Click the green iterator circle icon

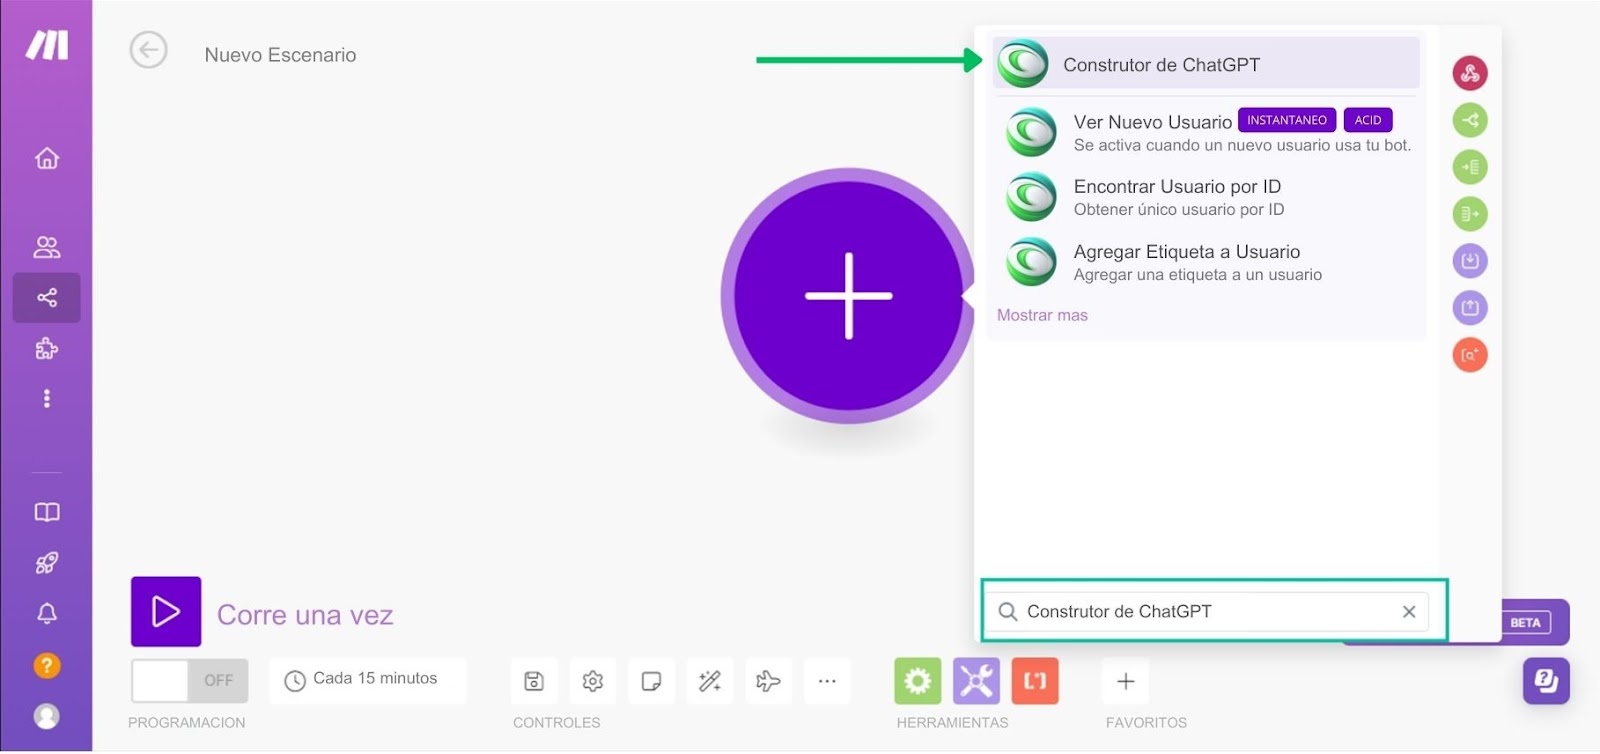(1470, 214)
